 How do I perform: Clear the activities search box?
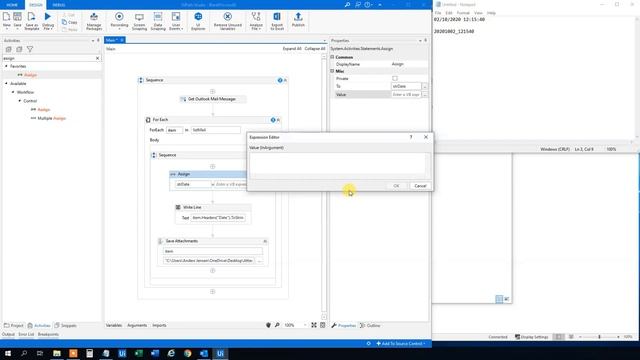(x=98, y=58)
